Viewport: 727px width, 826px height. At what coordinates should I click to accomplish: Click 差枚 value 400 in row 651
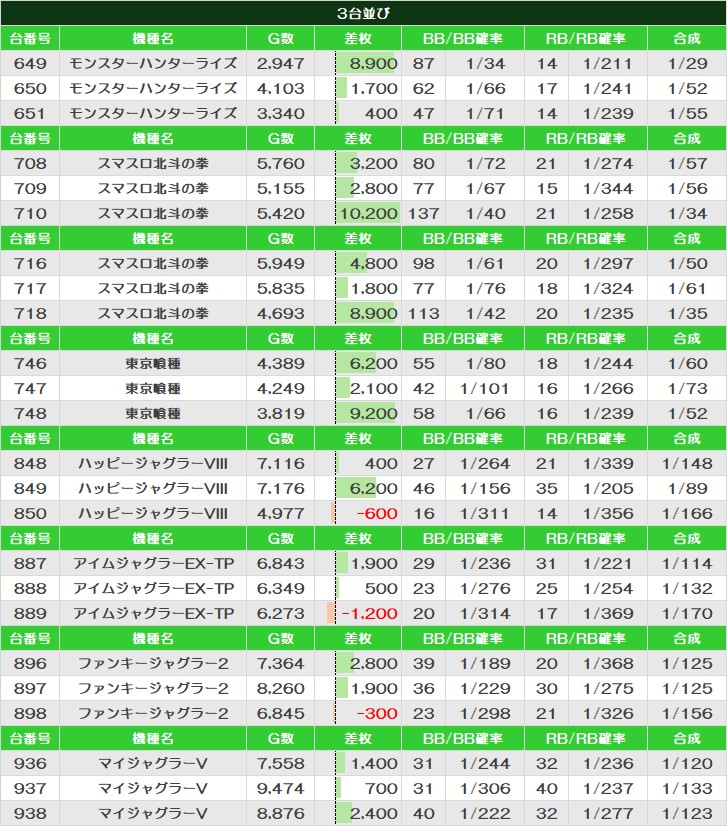click(381, 114)
